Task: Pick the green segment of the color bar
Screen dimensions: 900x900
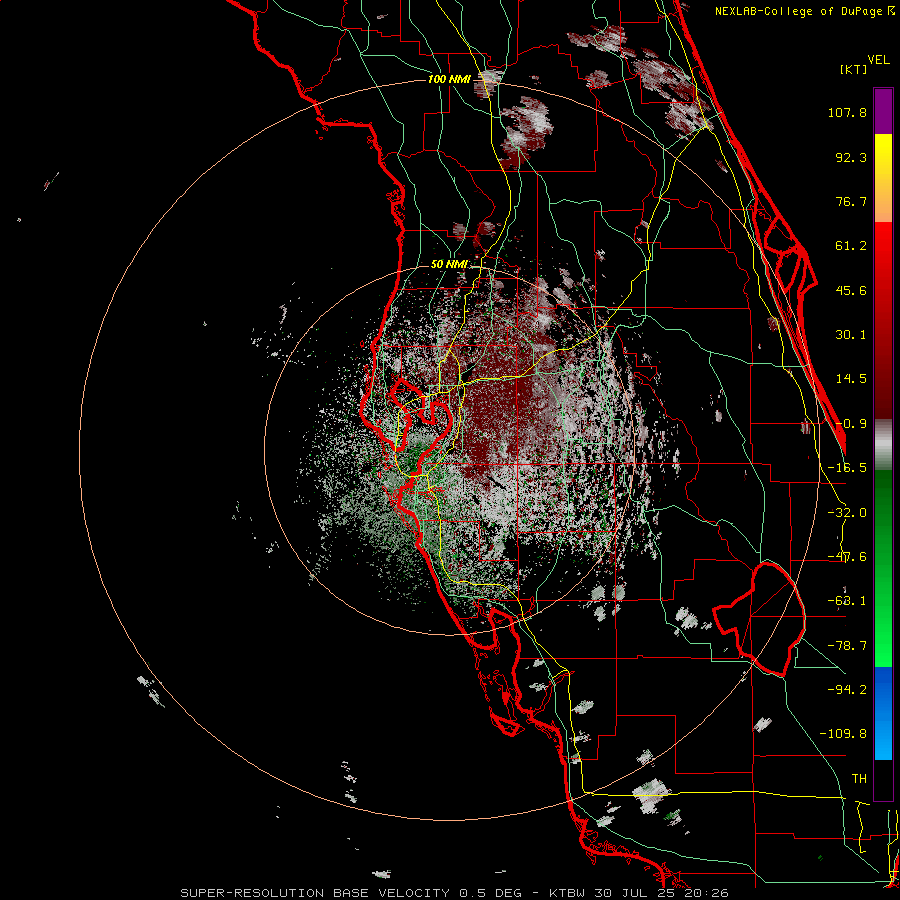Action: tap(883, 568)
